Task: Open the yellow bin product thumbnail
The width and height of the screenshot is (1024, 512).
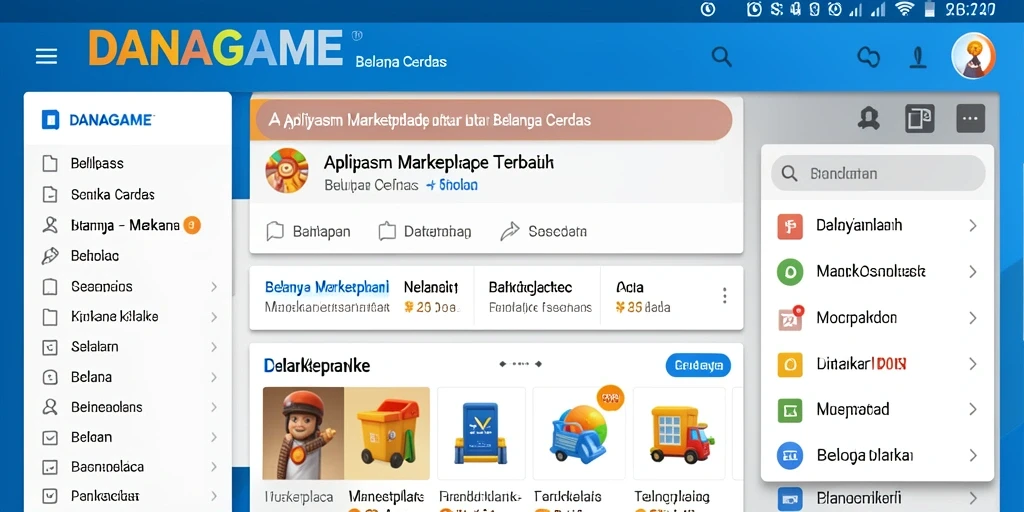Action: coord(387,434)
